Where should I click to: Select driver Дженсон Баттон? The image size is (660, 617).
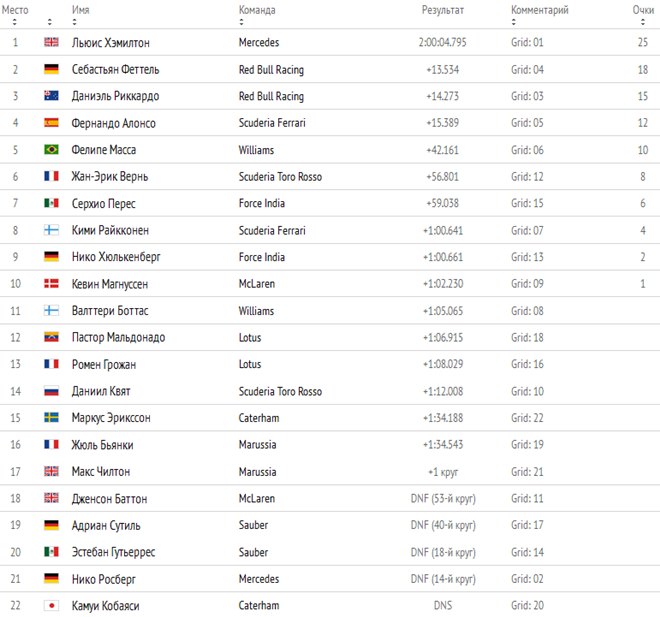pos(109,499)
